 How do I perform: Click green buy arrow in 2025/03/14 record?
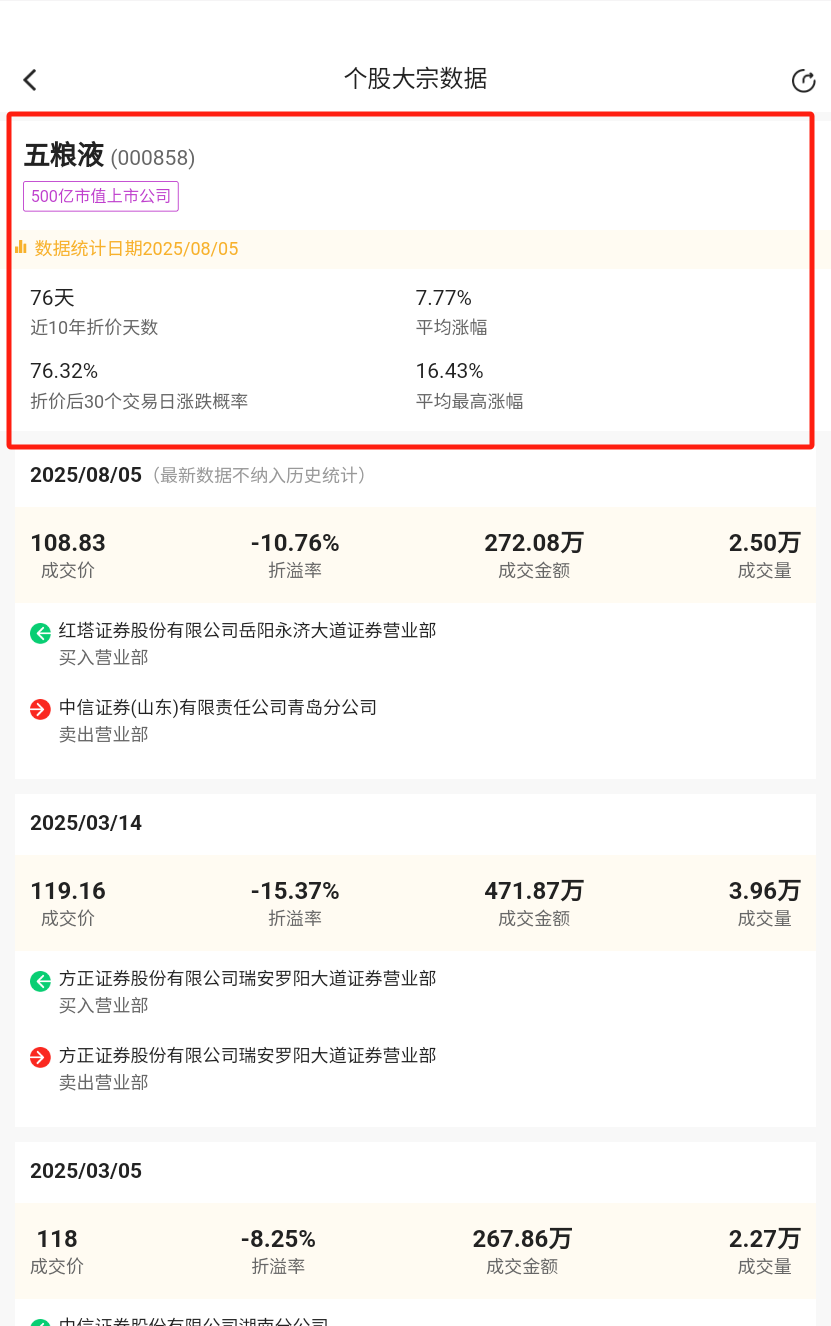40,981
